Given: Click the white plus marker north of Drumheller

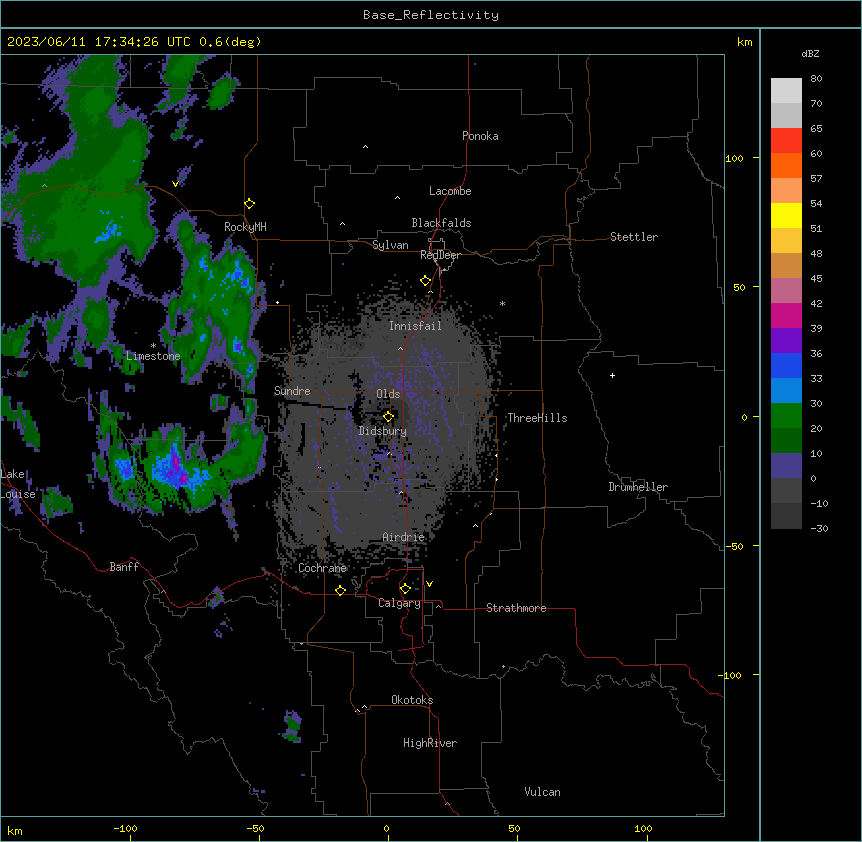Looking at the screenshot, I should coord(612,375).
